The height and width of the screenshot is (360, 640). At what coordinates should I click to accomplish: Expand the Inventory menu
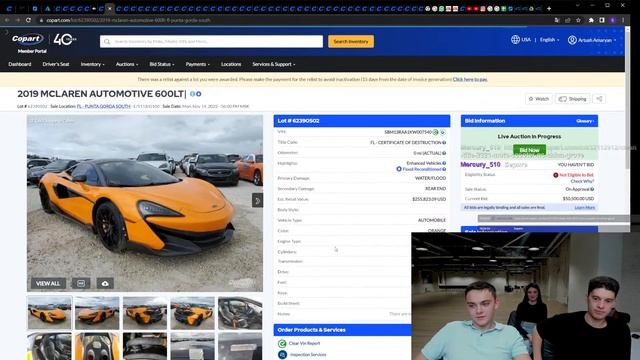92,64
